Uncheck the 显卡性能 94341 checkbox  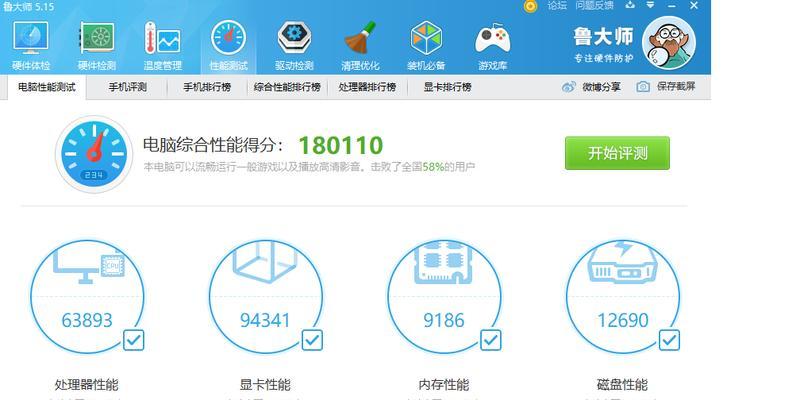[312, 340]
